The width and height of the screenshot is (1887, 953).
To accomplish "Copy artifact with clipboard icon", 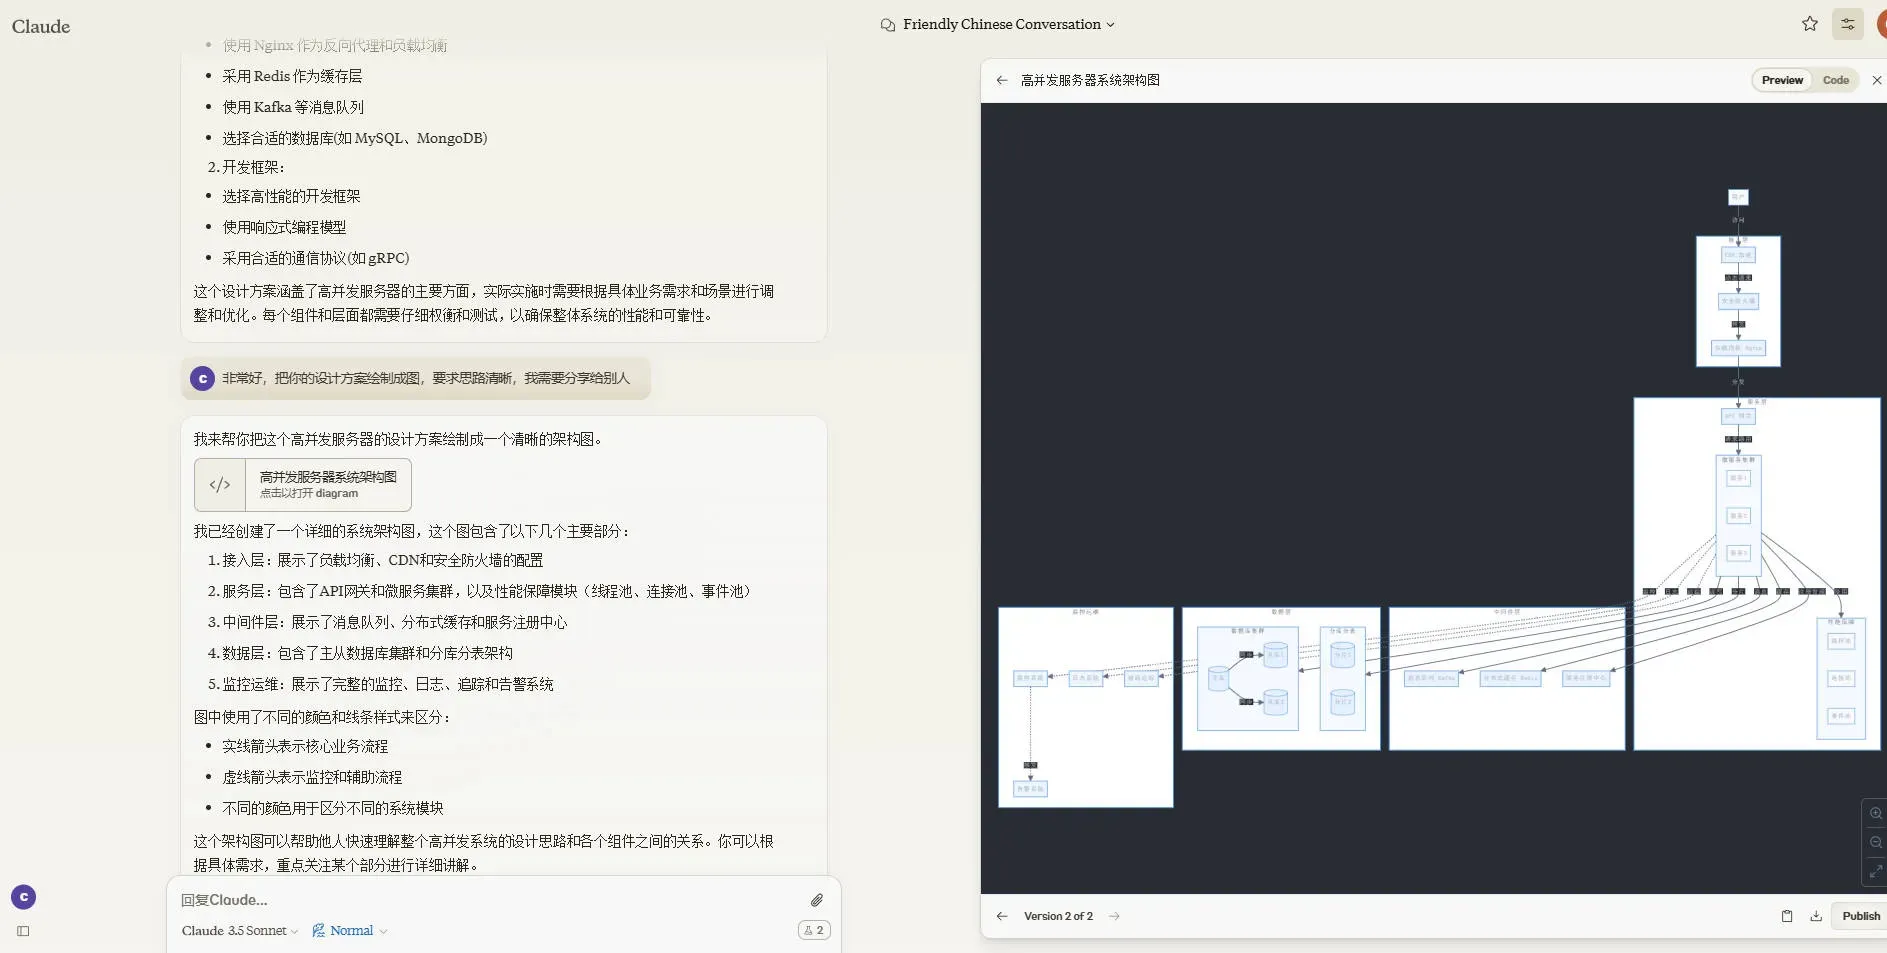I will pyautogui.click(x=1786, y=916).
